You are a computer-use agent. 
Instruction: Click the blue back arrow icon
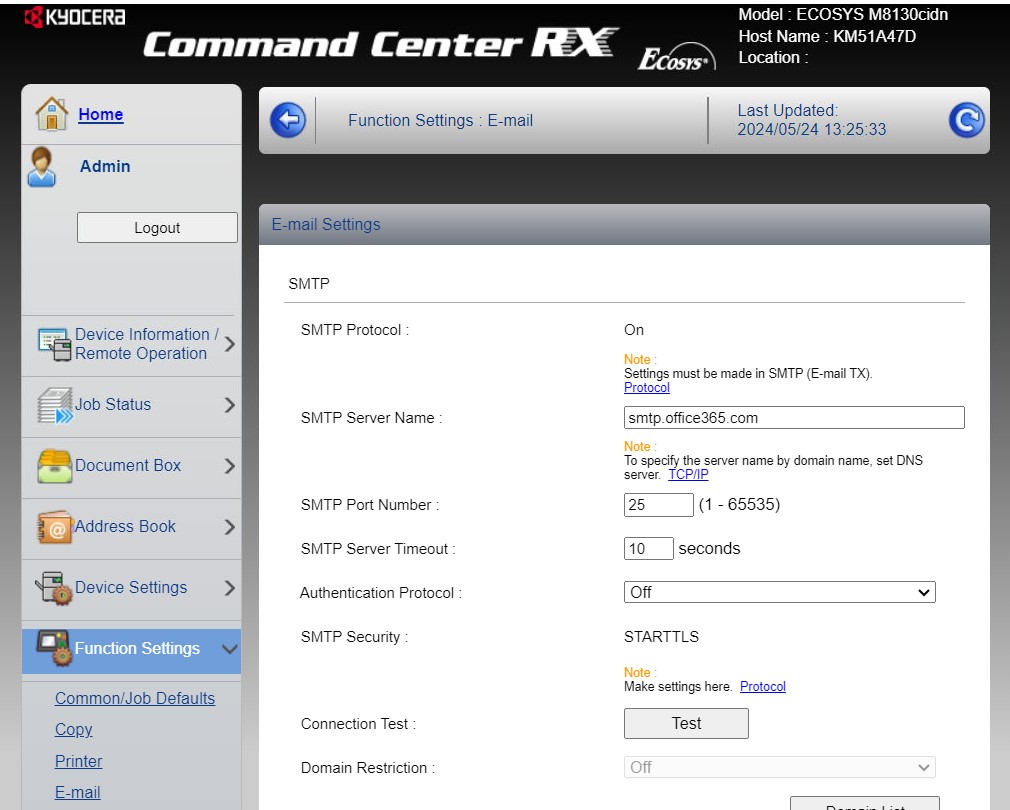288,121
